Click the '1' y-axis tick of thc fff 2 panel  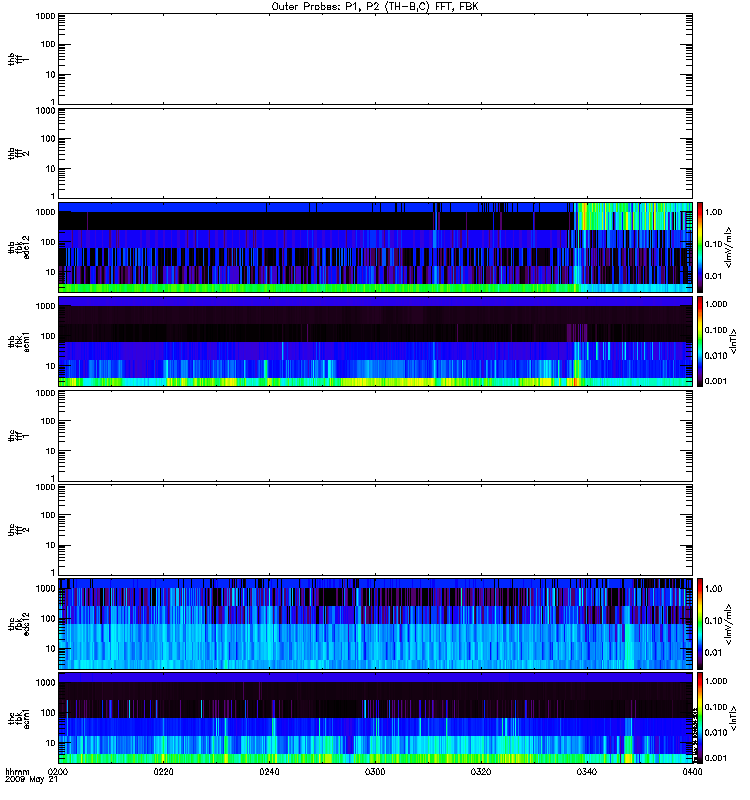53,573
